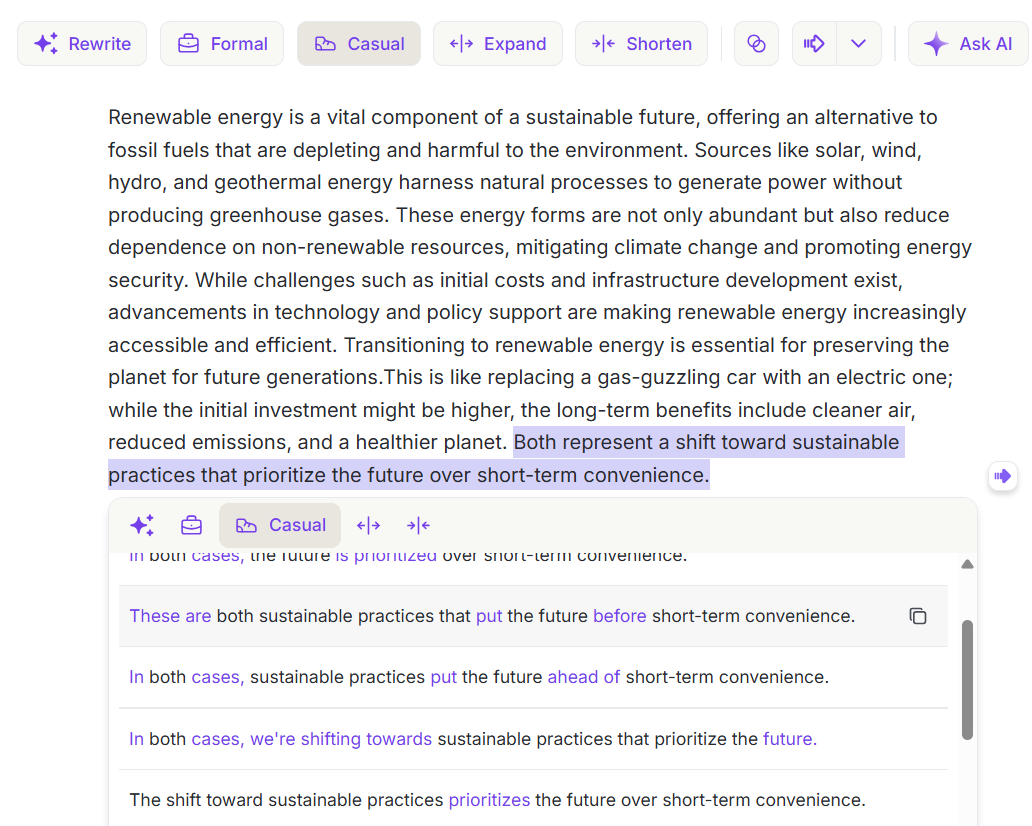Image resolution: width=1032 pixels, height=826 pixels.
Task: Open the dropdown chevron beside the continue-writing arrow
Action: tap(858, 44)
